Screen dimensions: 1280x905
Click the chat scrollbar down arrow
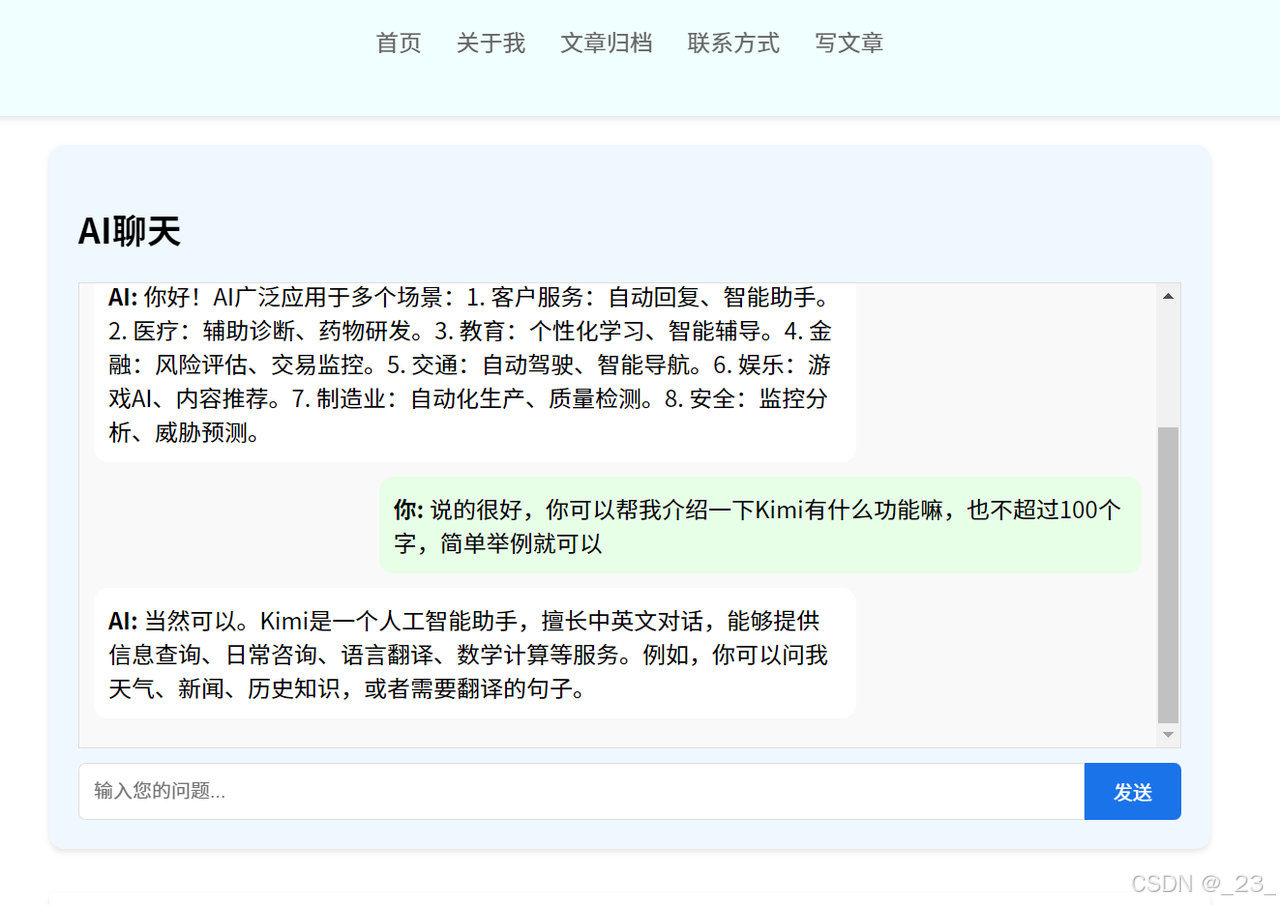[1167, 735]
